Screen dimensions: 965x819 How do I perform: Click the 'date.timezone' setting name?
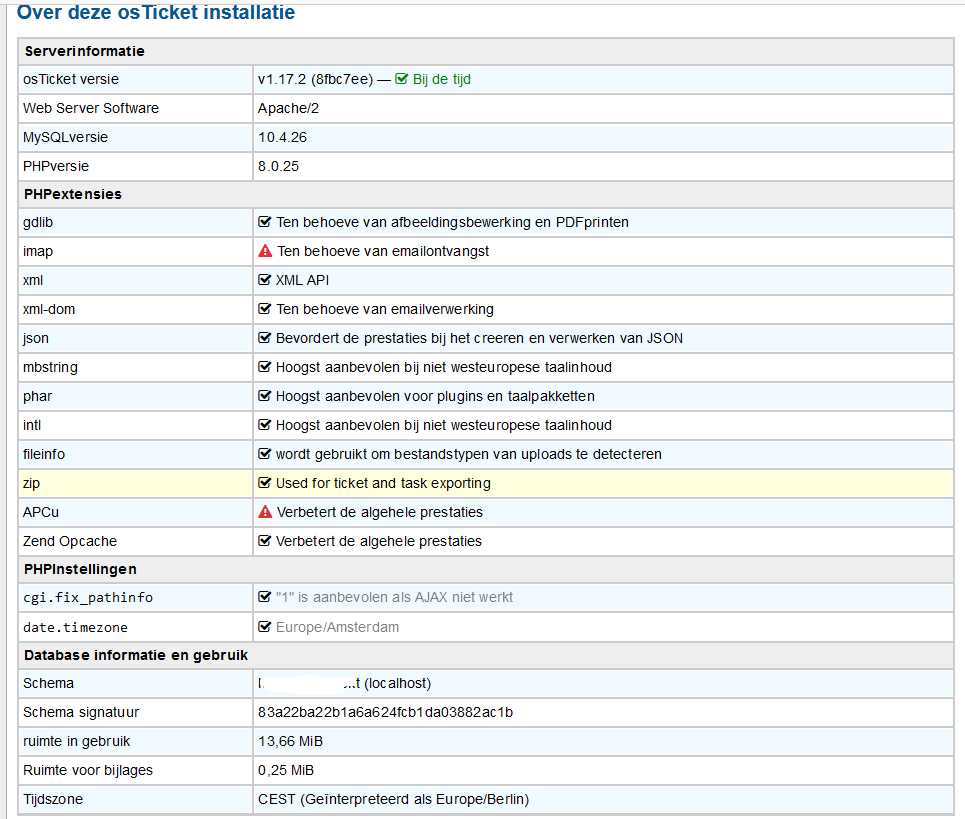click(x=76, y=628)
